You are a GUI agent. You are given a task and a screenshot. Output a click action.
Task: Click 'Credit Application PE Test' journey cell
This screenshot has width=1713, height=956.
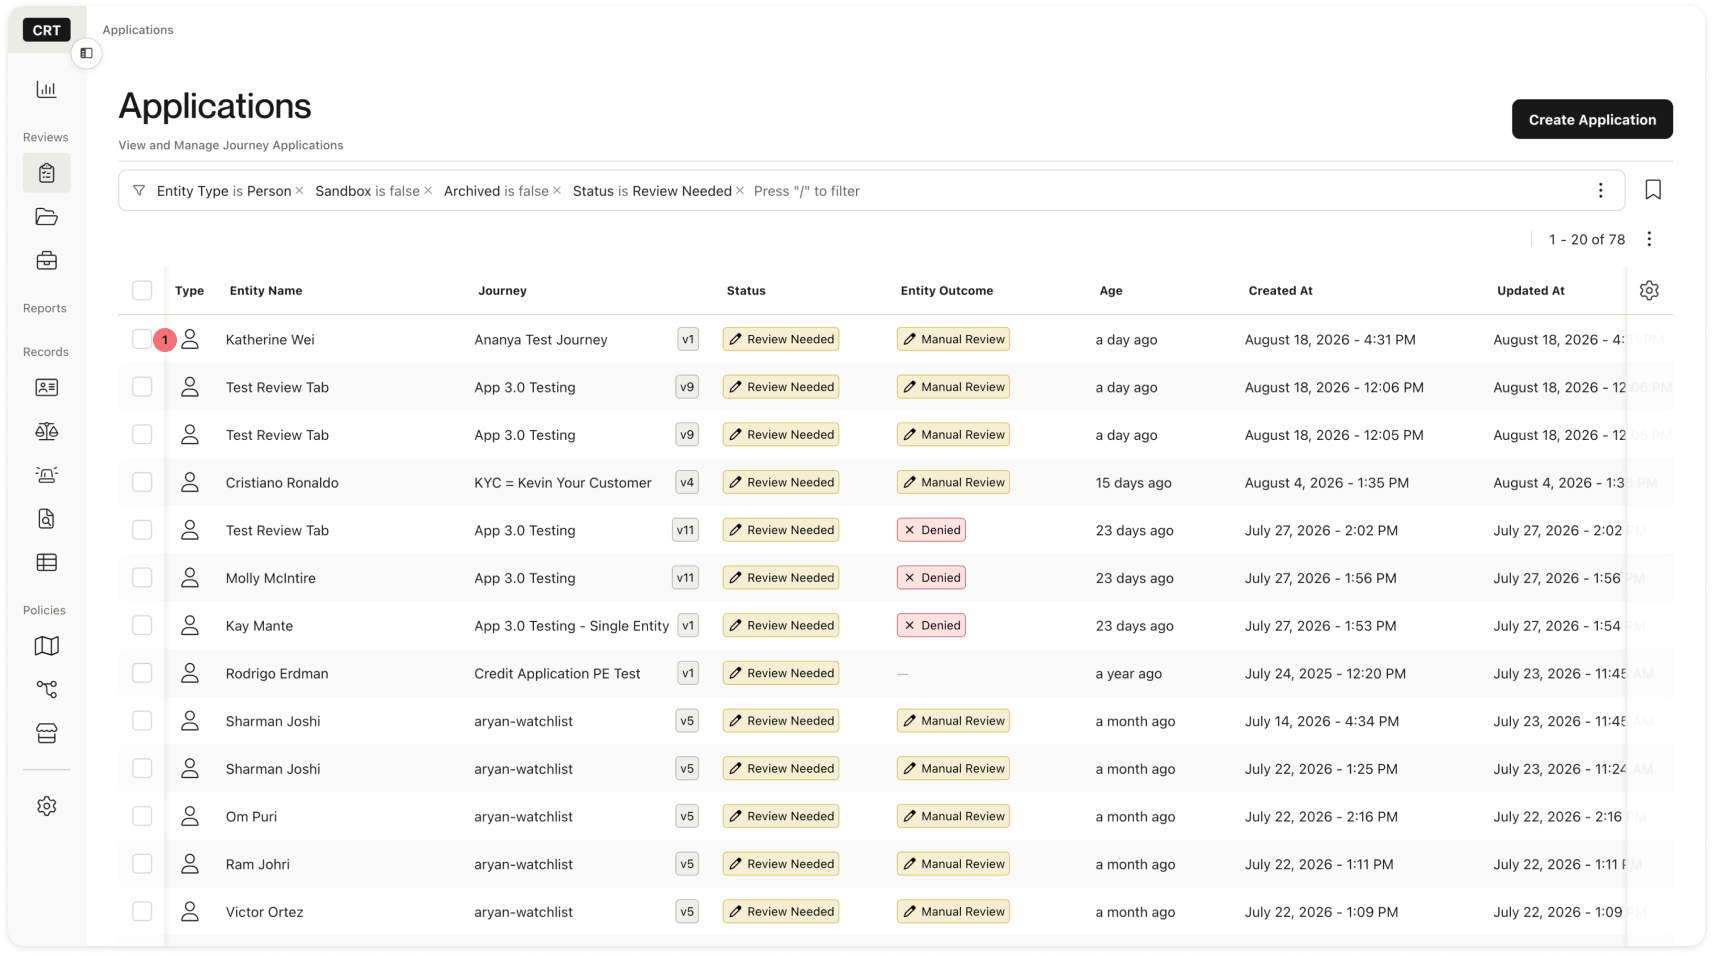pyautogui.click(x=557, y=674)
